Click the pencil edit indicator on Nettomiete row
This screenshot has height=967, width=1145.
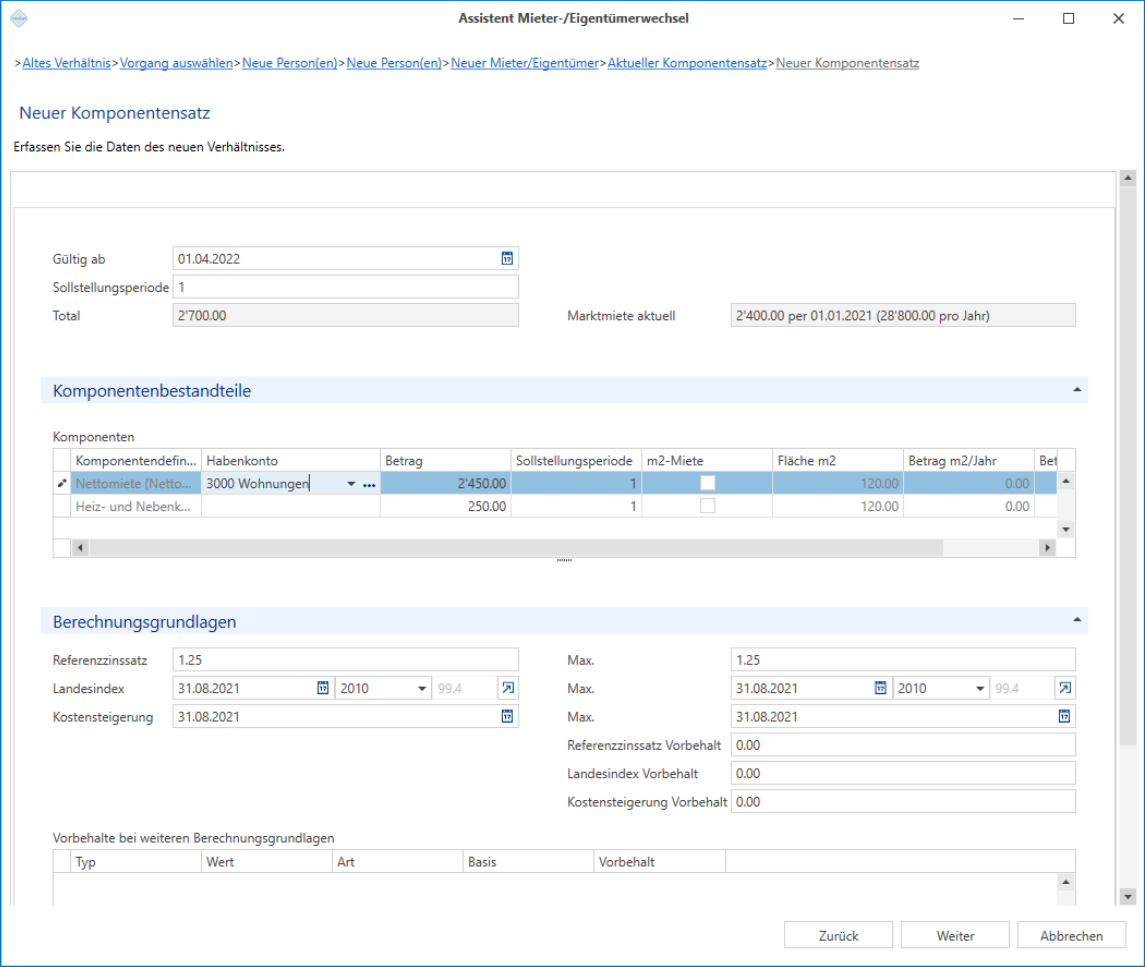pos(62,484)
